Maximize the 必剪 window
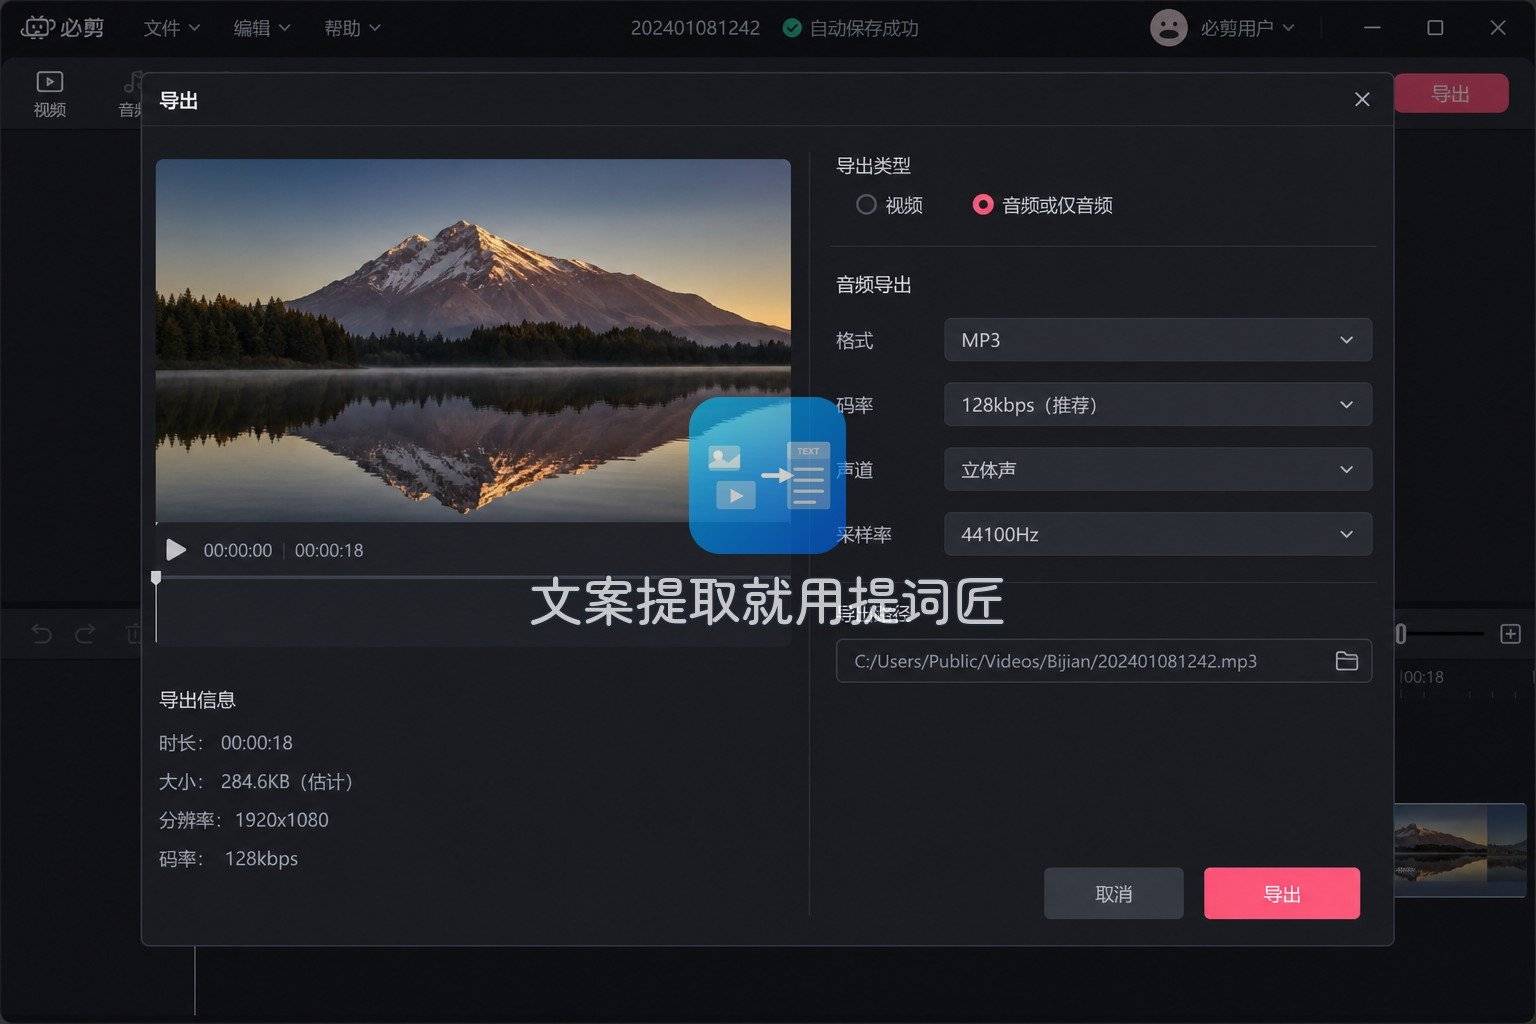This screenshot has width=1536, height=1024. coord(1435,28)
